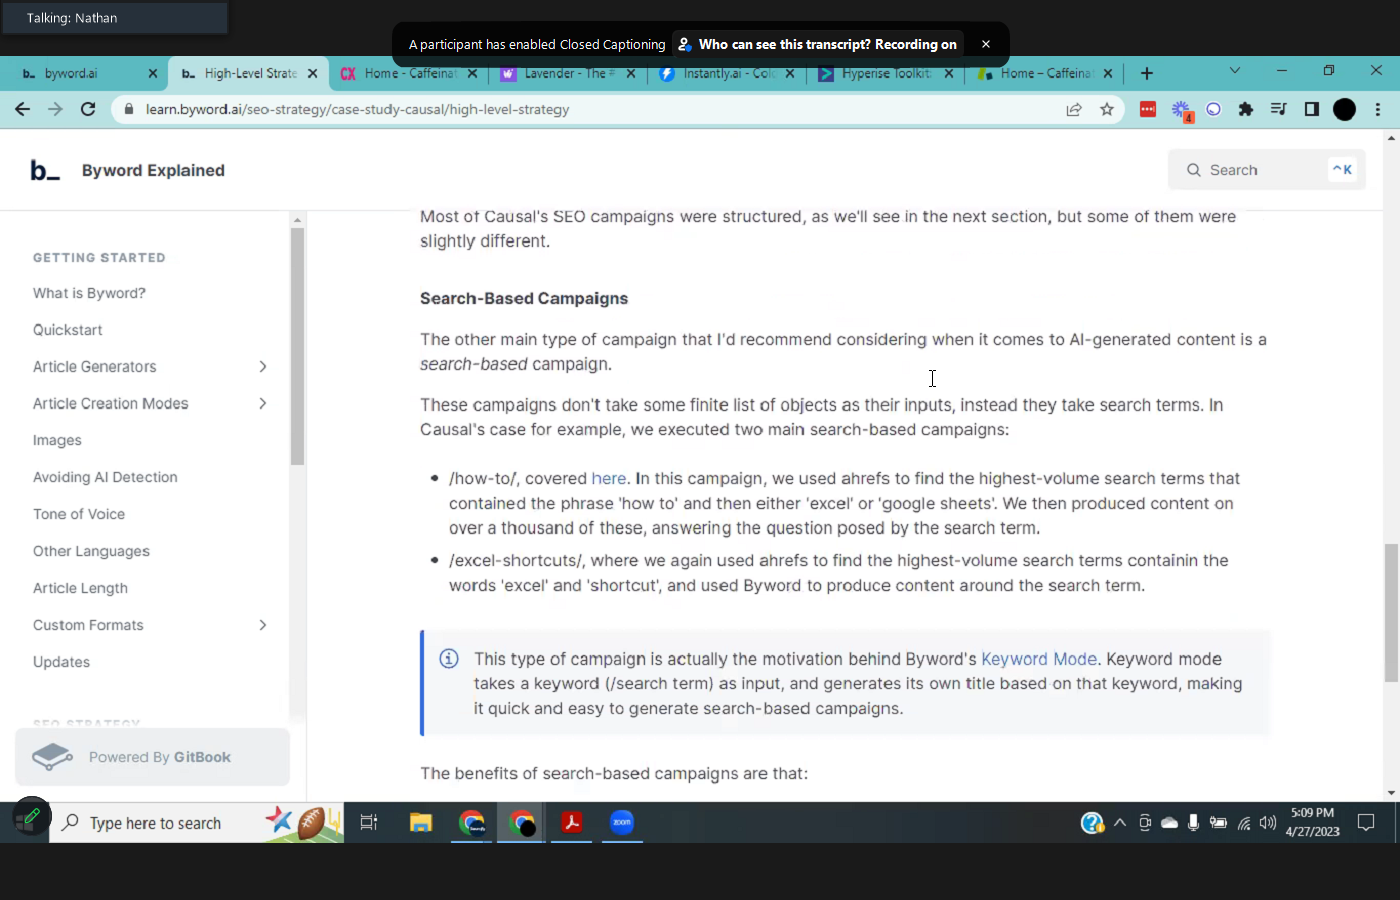Open the Zoom app in taskbar

pyautogui.click(x=622, y=823)
